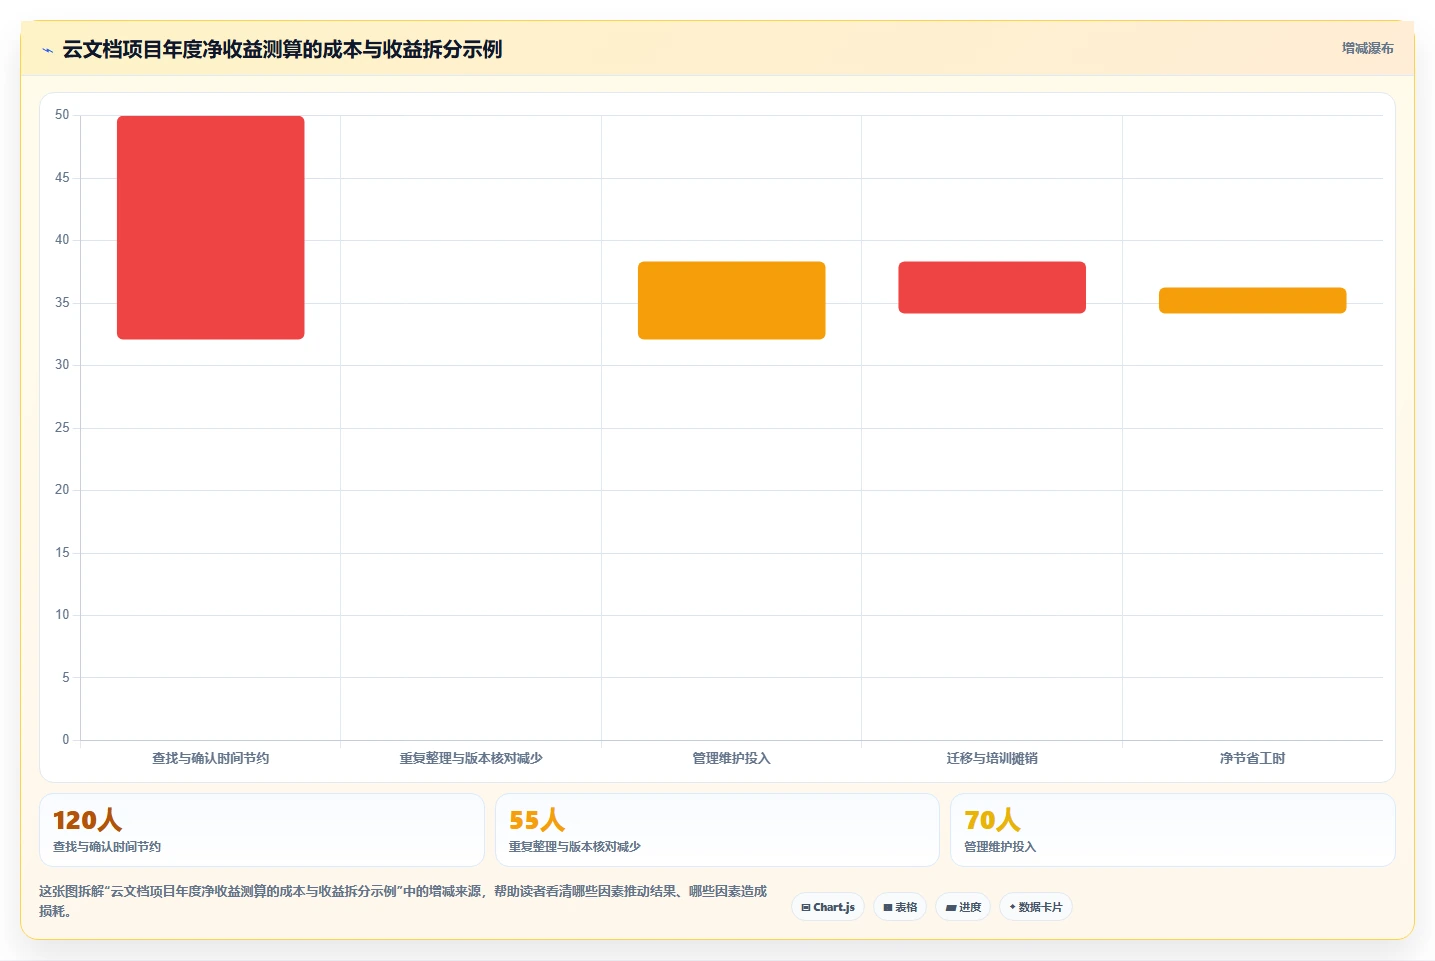Click x-axis label 净节省工时
The image size is (1435, 961).
tap(1253, 758)
